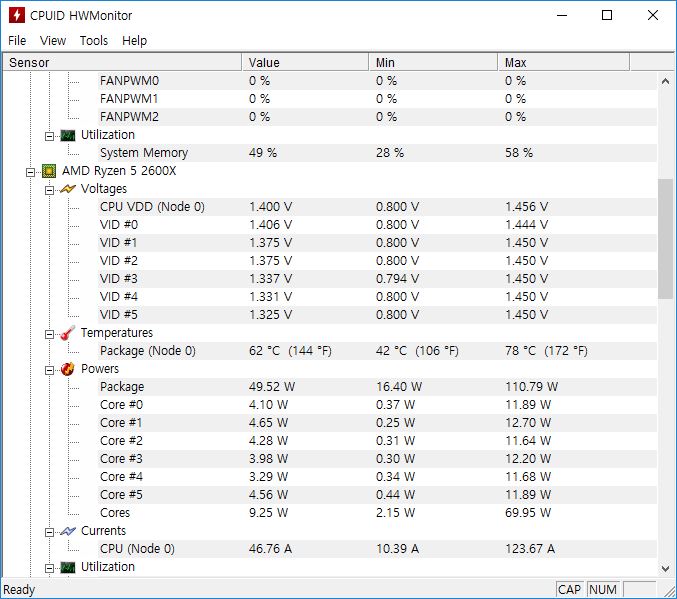The width and height of the screenshot is (677, 599).
Task: Collapse the Powers section
Action: [50, 370]
